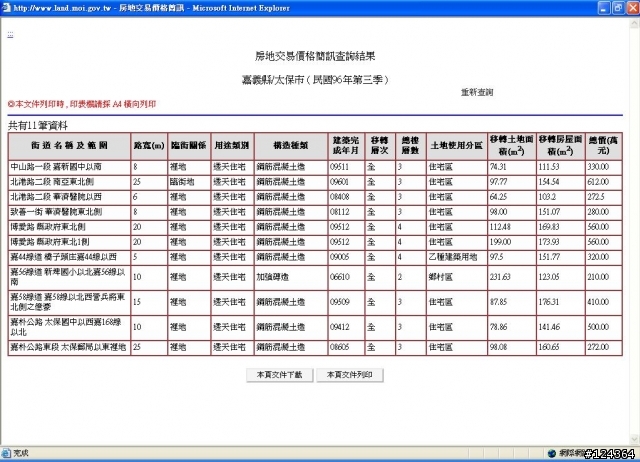Click the 重新查詢 link

click(477, 93)
